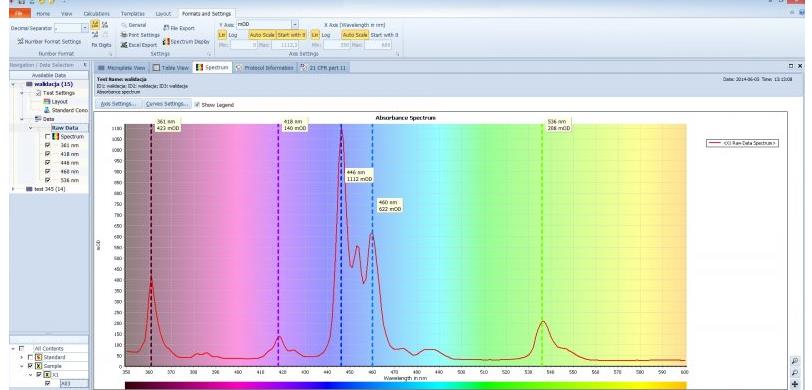Viewport: 812px width, 390px height.
Task: Switch to the Table View tab
Action: (170, 68)
